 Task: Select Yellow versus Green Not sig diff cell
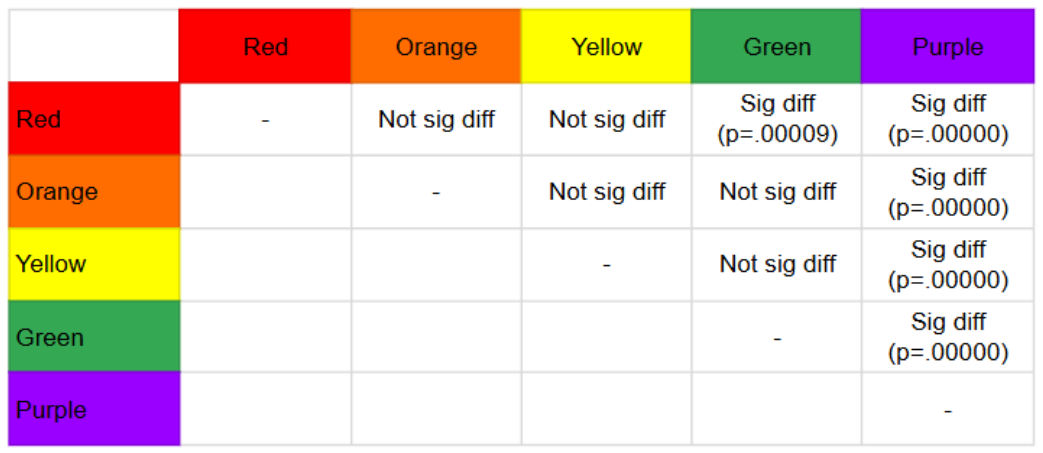tap(777, 264)
